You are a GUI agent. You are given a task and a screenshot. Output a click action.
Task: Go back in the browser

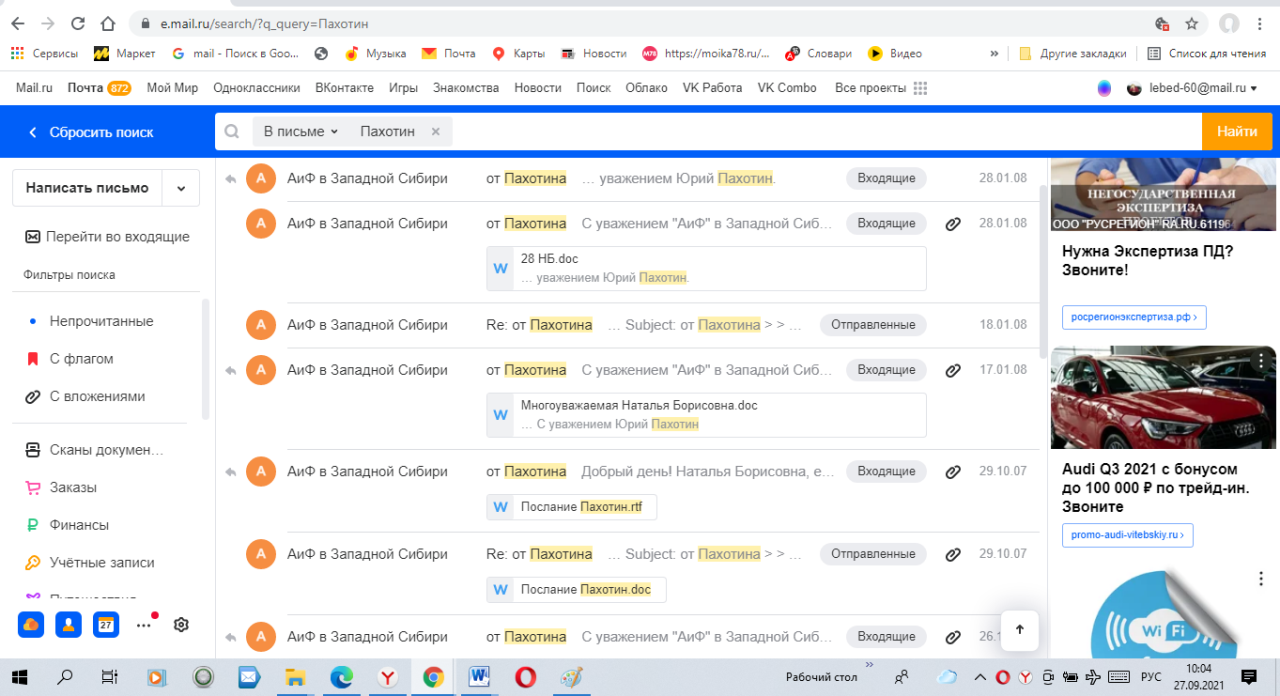pyautogui.click(x=18, y=23)
